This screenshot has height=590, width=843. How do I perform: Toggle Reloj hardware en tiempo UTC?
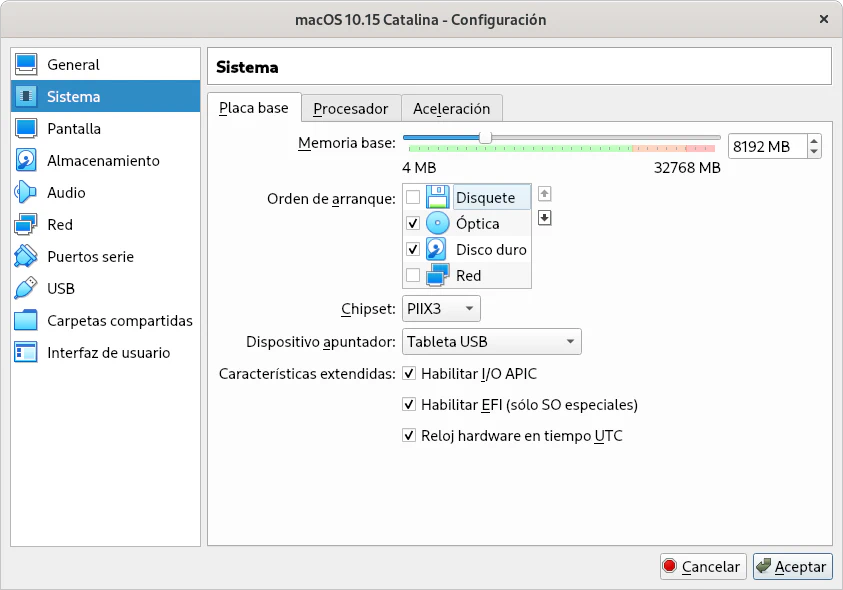(409, 435)
